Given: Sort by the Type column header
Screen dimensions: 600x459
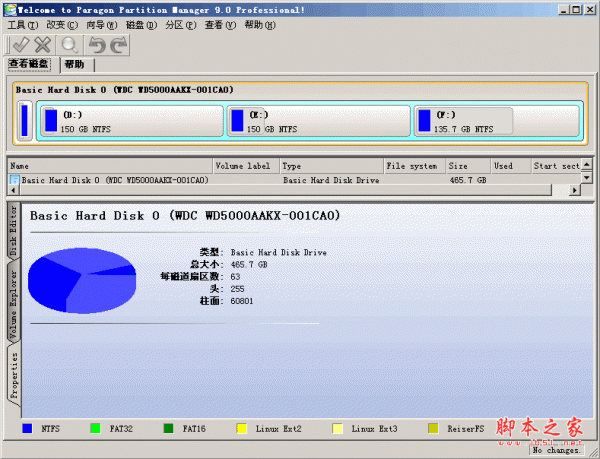Looking at the screenshot, I should [331, 166].
